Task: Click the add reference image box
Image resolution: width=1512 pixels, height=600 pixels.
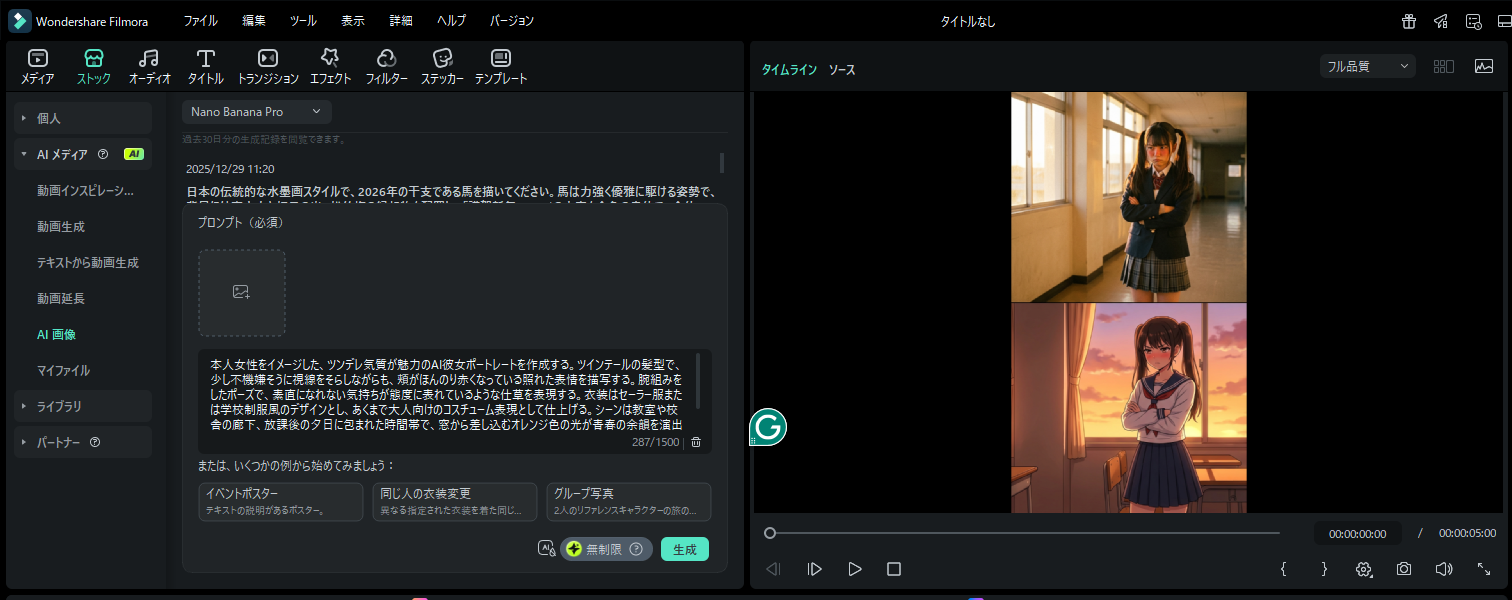Action: click(242, 292)
